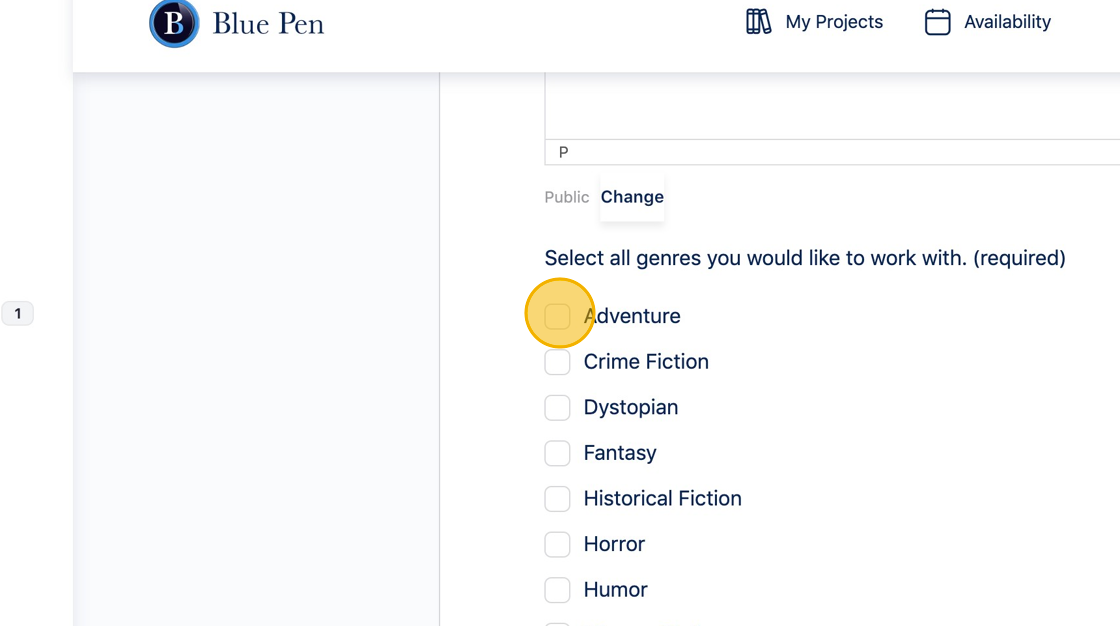The width and height of the screenshot is (1120, 626).
Task: Check the Dystopian genre box
Action: tap(558, 408)
